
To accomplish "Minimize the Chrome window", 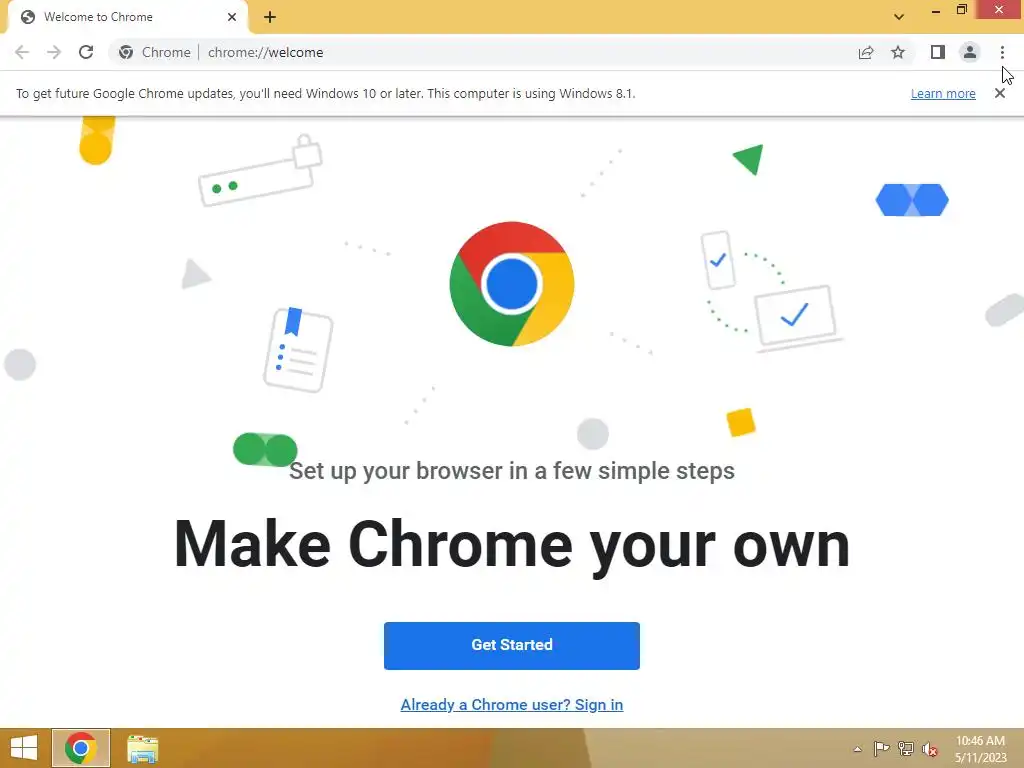I will [935, 10].
